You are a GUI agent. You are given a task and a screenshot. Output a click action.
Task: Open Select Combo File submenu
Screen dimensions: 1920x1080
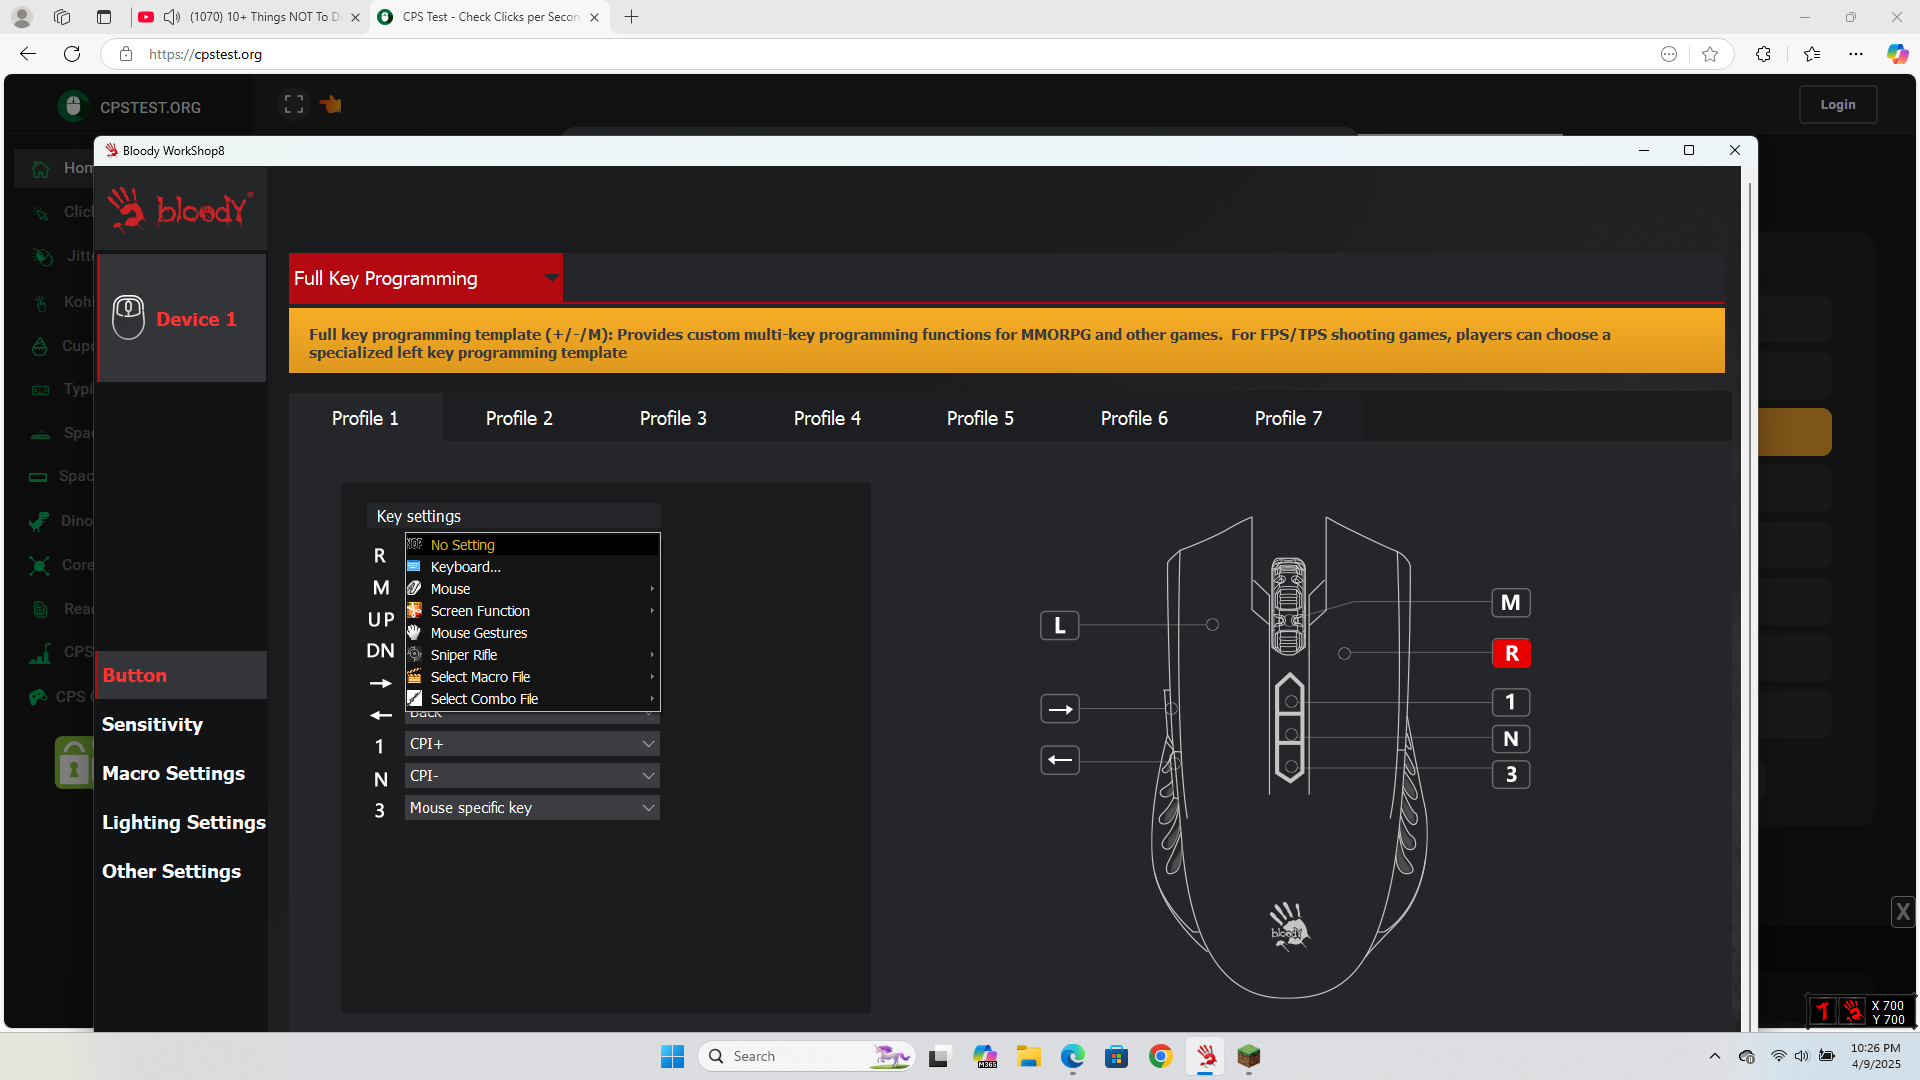pos(532,699)
